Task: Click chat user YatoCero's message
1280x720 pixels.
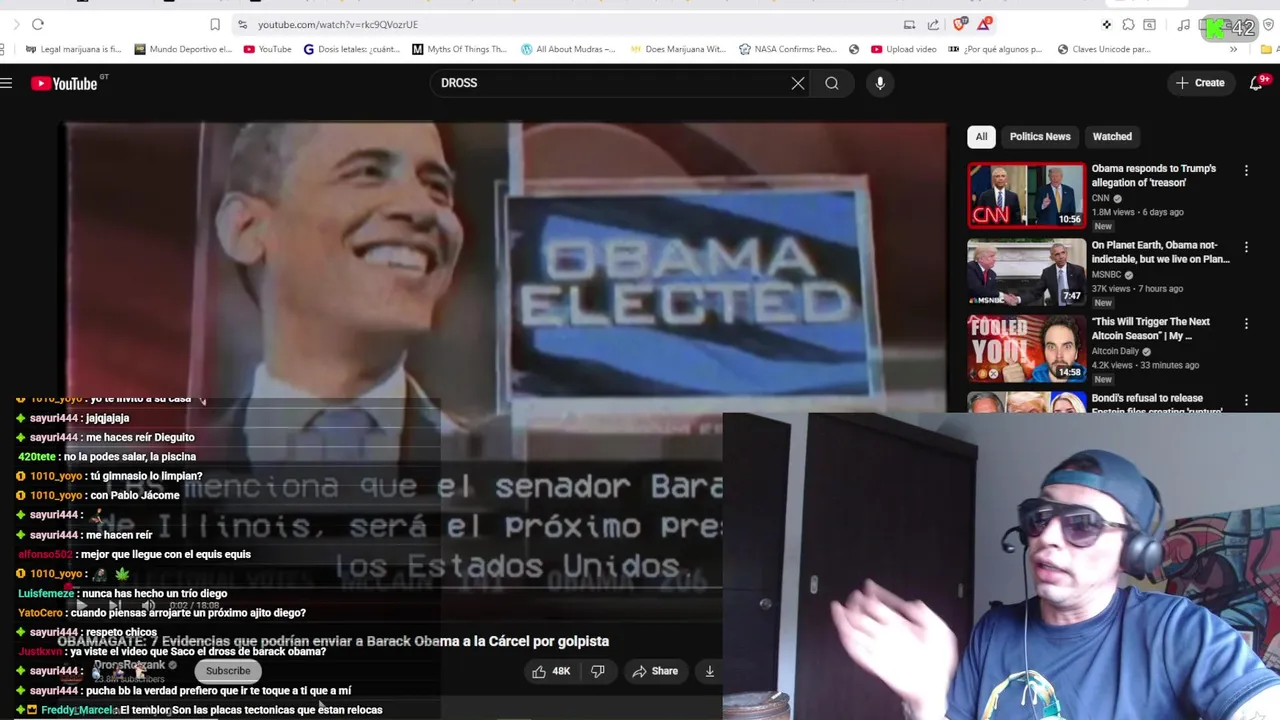Action: (x=162, y=613)
